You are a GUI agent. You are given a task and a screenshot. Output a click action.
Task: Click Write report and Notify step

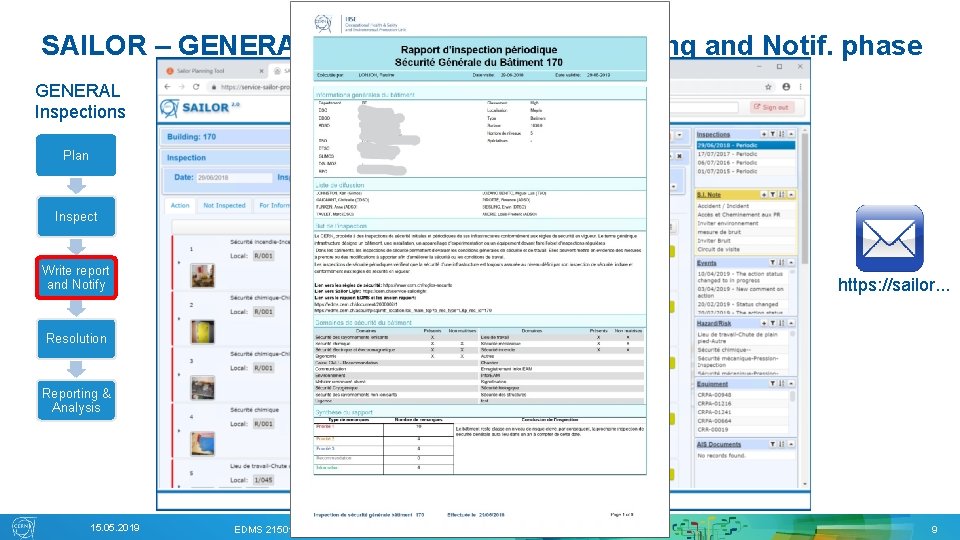click(76, 277)
